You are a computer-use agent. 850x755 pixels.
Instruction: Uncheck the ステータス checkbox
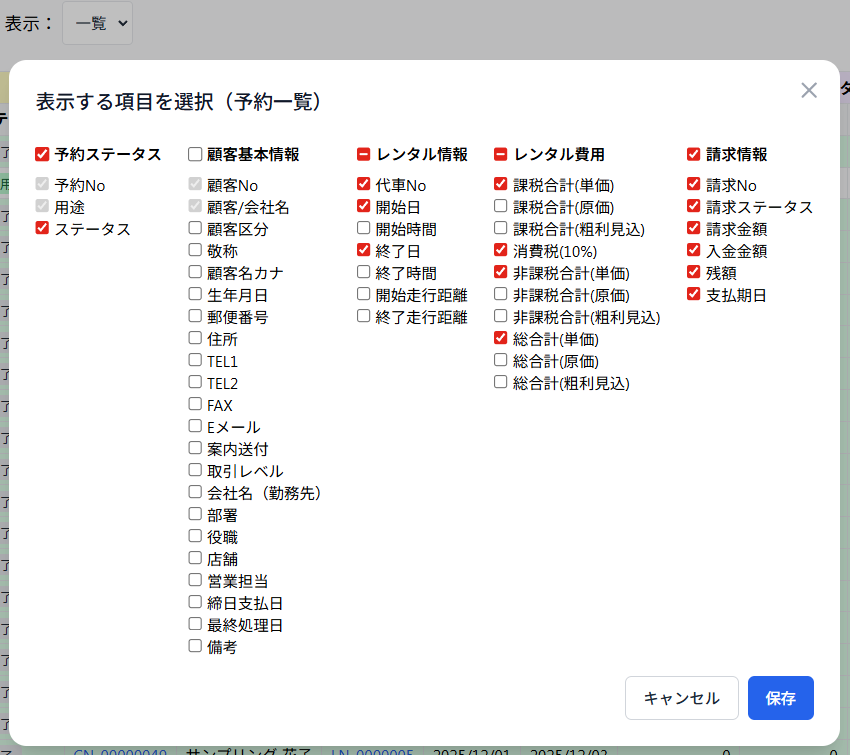pyautogui.click(x=42, y=228)
